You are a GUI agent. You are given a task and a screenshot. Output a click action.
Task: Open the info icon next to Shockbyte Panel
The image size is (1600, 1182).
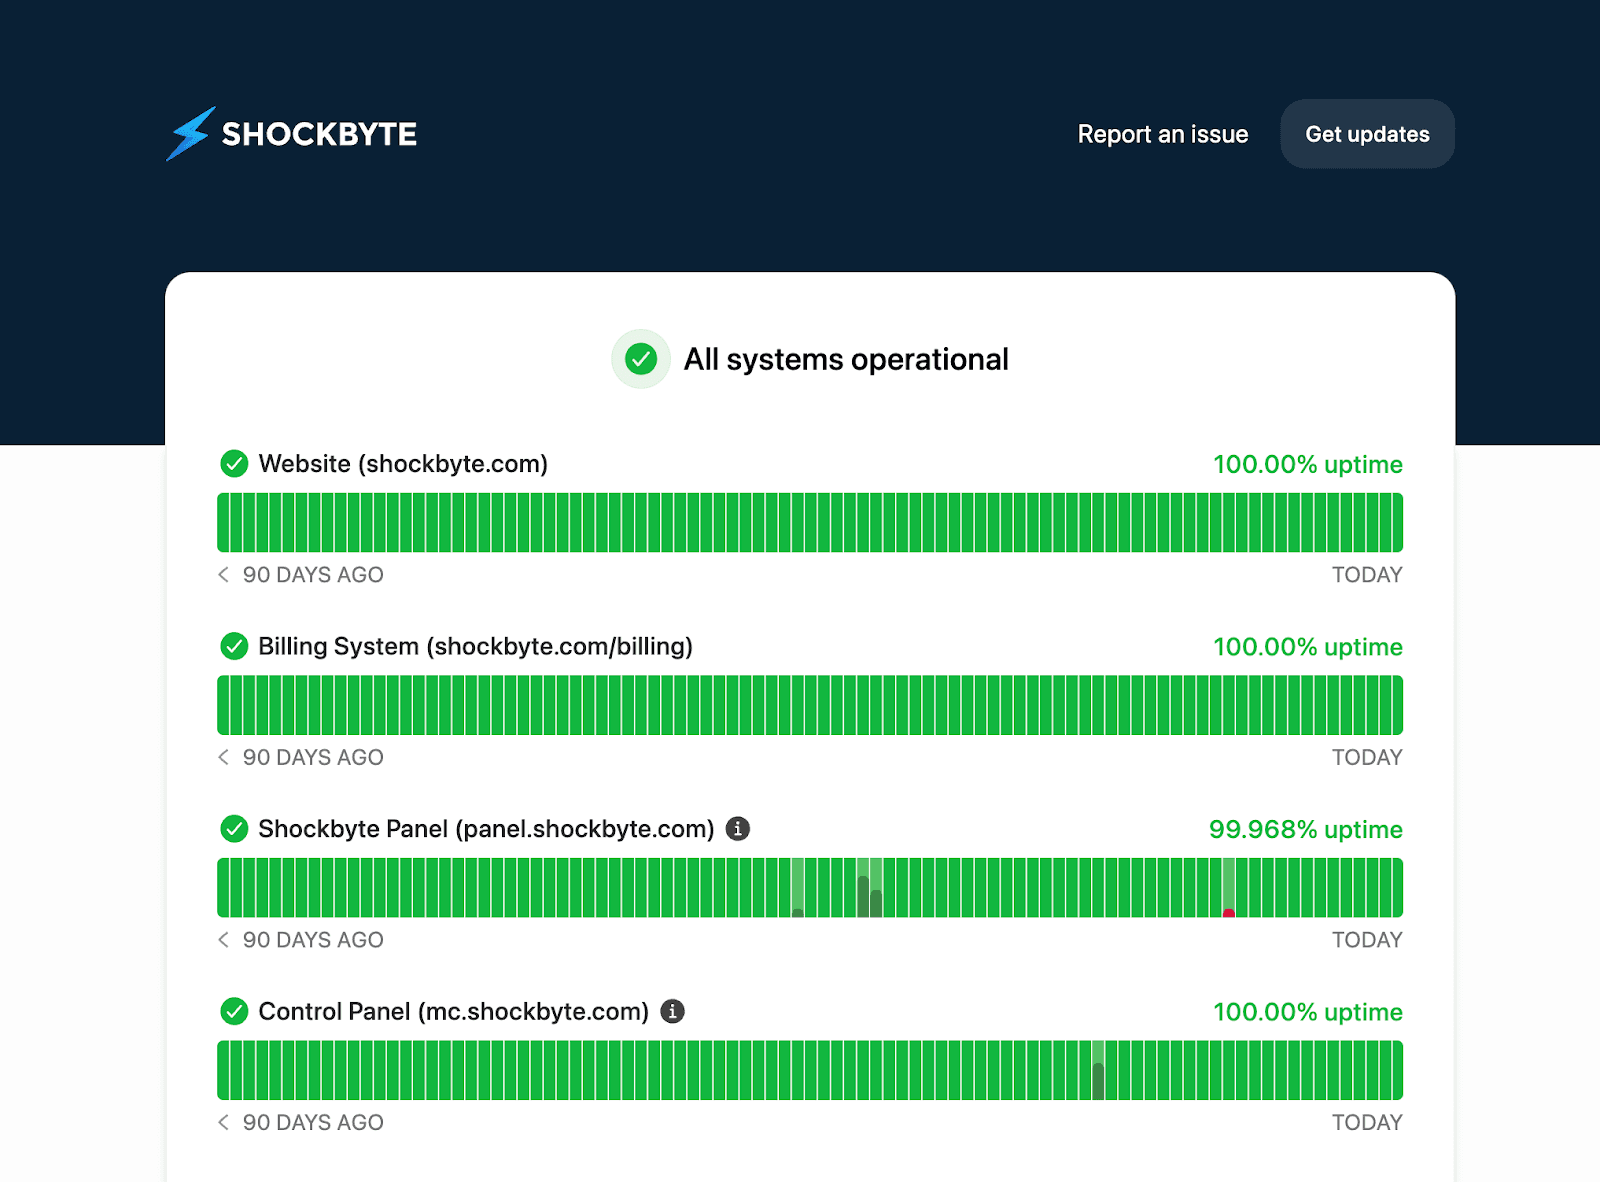click(738, 828)
